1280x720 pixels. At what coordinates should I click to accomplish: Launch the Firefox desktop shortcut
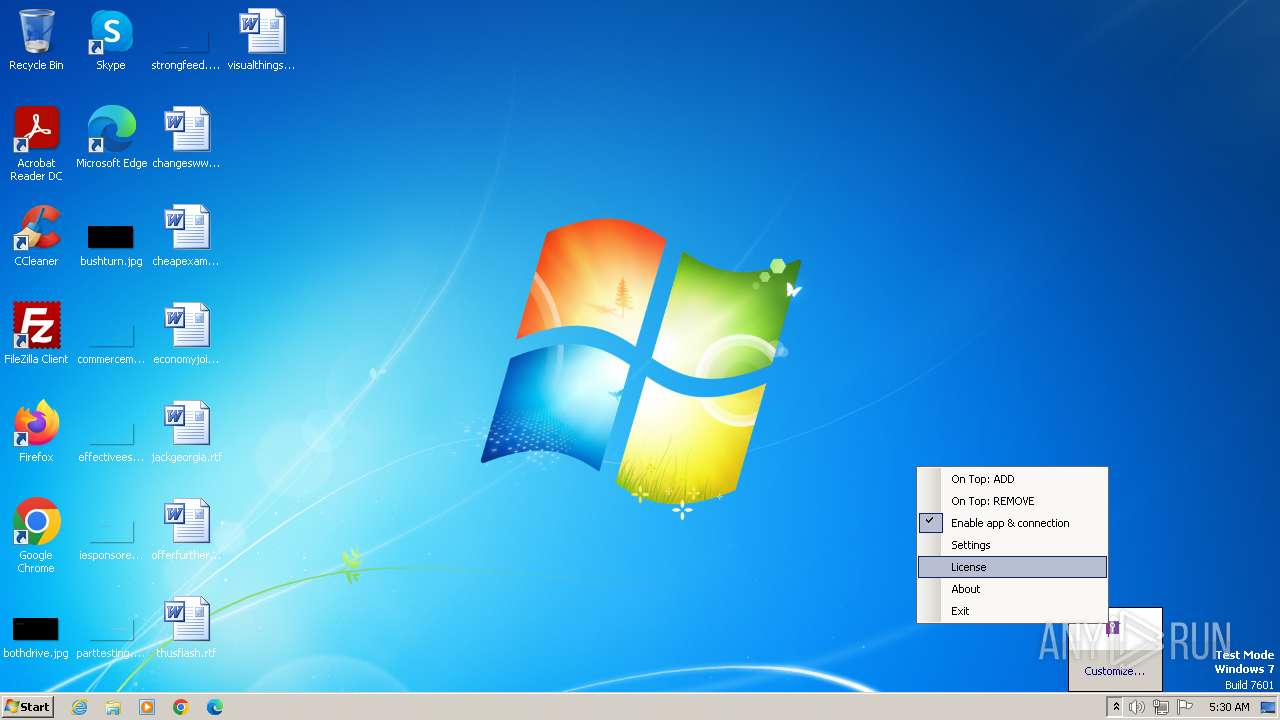tap(36, 432)
